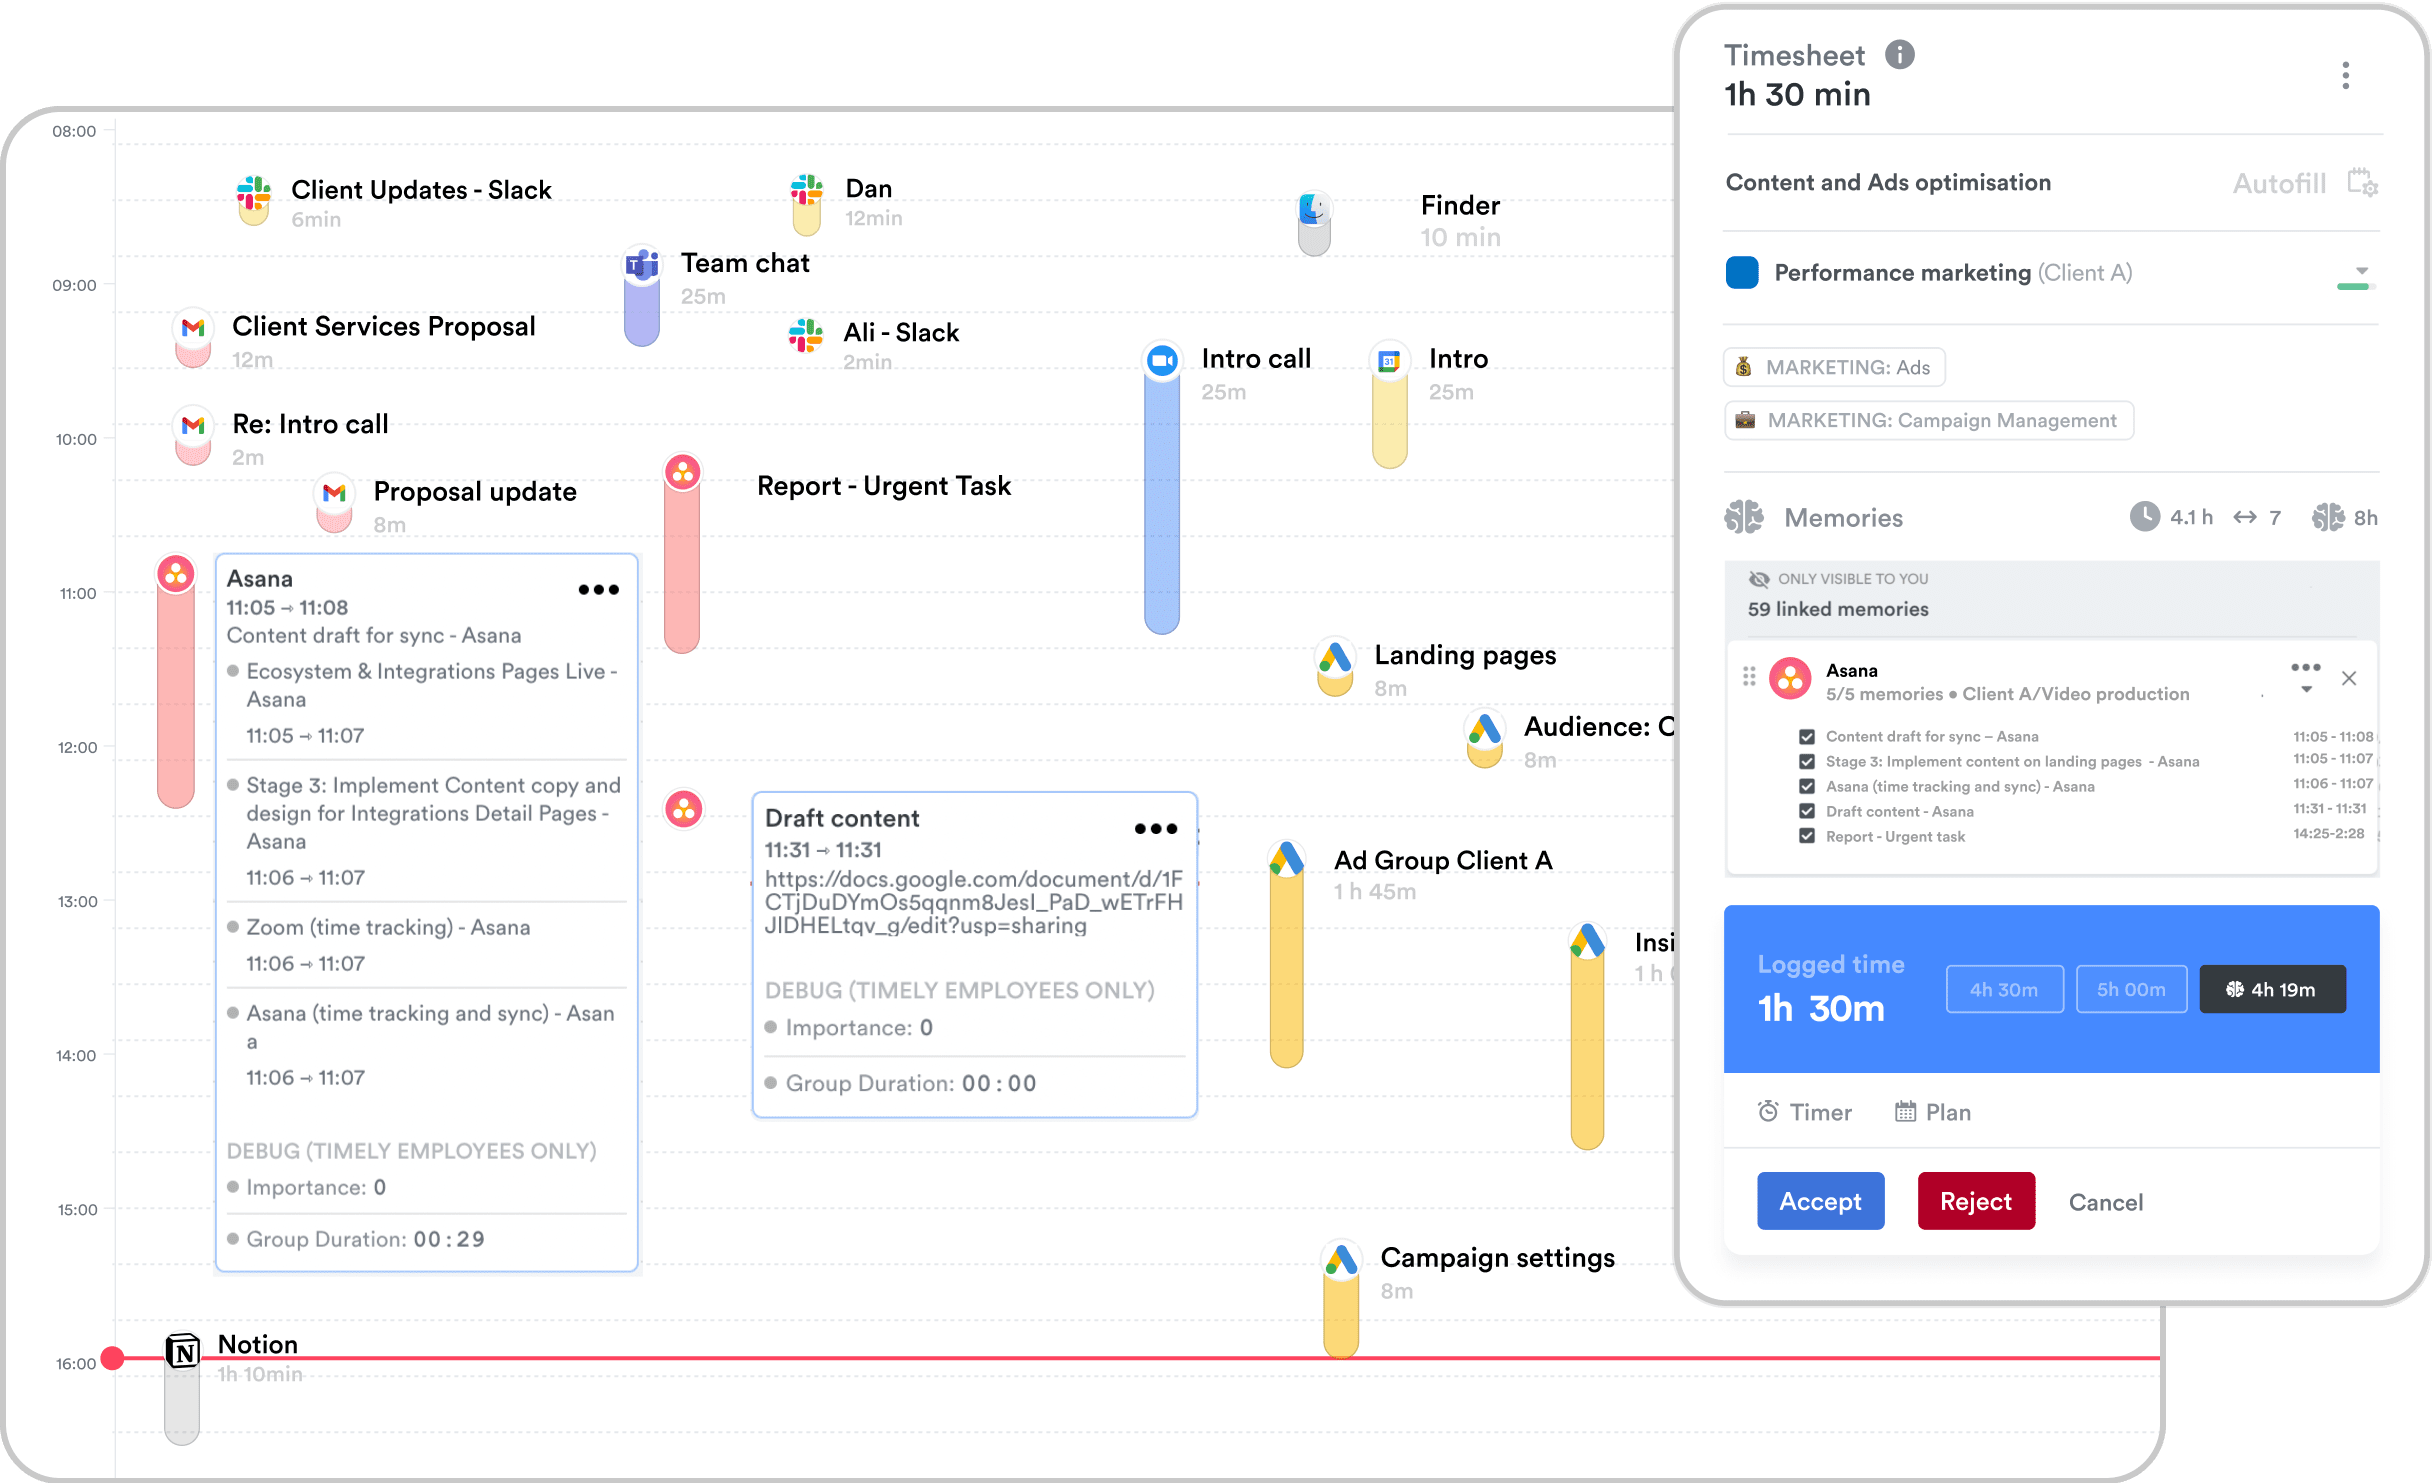The height and width of the screenshot is (1483, 2434).
Task: Click the Finder memory icon
Action: [x=1313, y=208]
